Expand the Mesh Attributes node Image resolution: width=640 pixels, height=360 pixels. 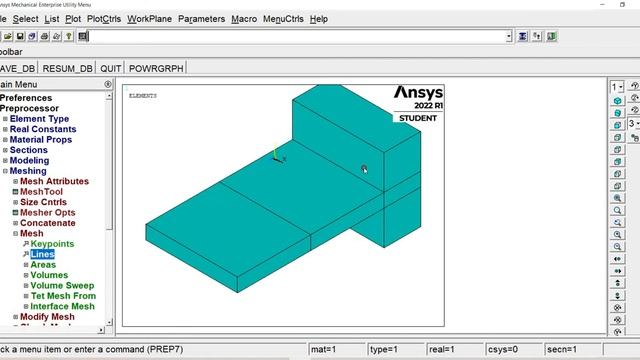[x=16, y=181]
